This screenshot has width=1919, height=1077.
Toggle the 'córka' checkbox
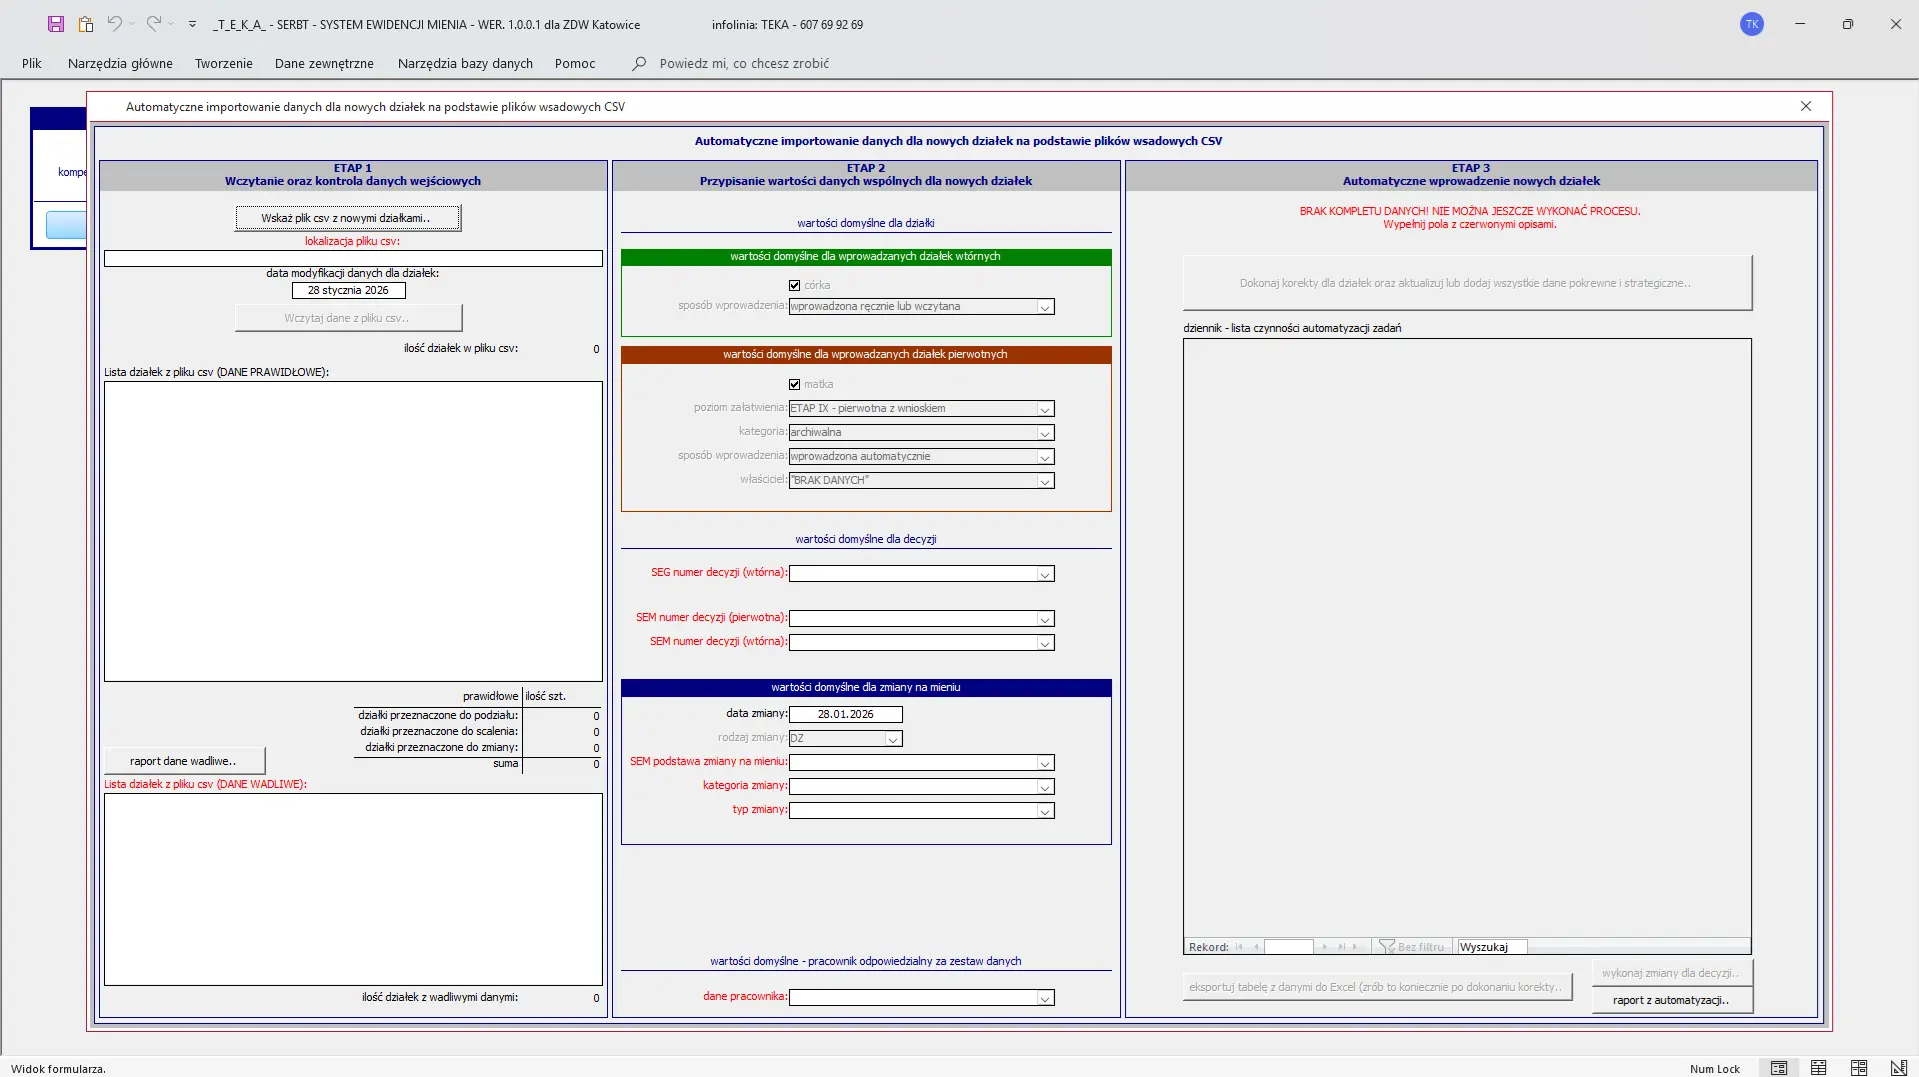tap(795, 286)
